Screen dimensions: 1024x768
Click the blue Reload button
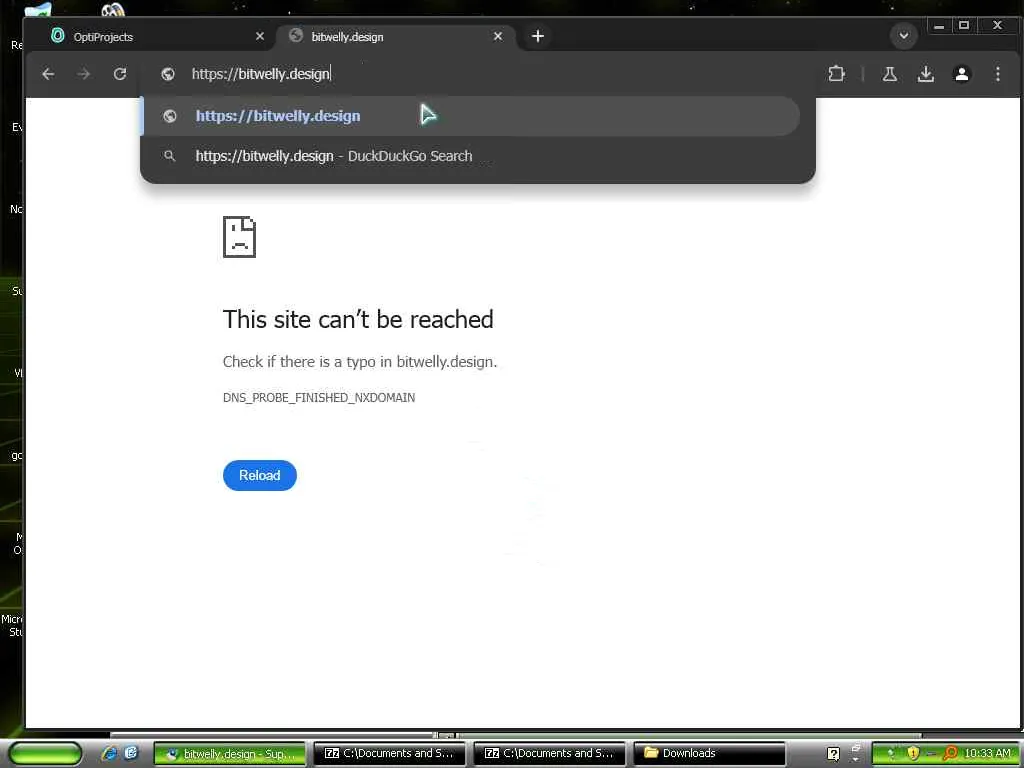pyautogui.click(x=259, y=475)
